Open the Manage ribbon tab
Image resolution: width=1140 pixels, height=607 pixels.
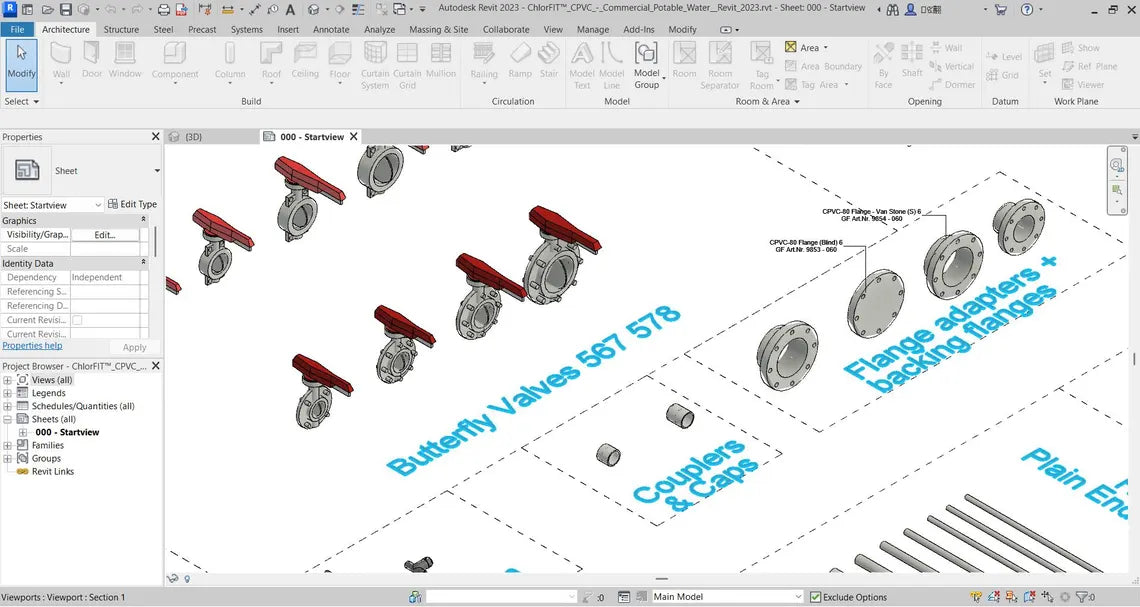(593, 29)
